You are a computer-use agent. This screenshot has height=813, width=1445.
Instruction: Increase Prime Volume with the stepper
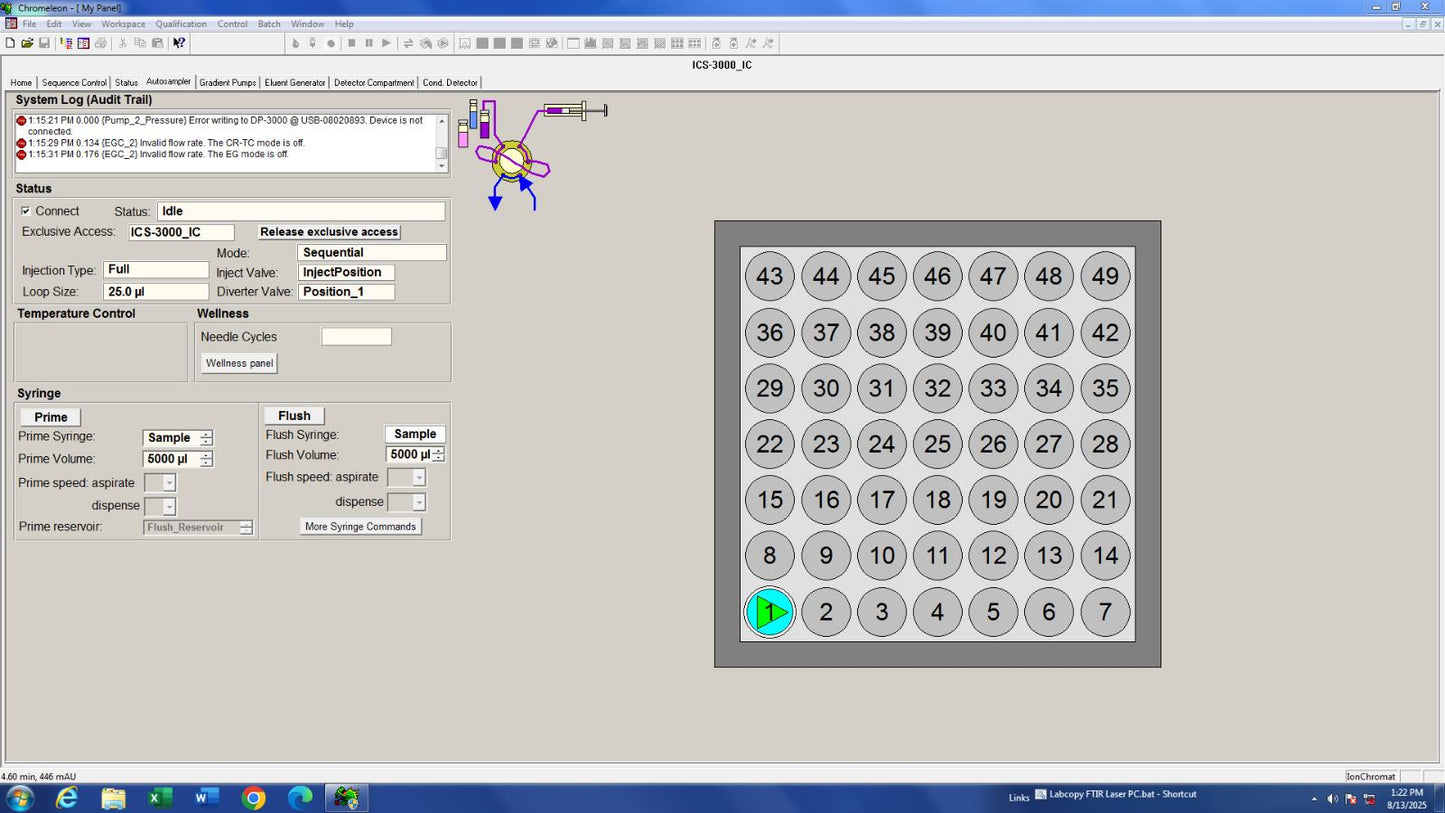tap(206, 456)
